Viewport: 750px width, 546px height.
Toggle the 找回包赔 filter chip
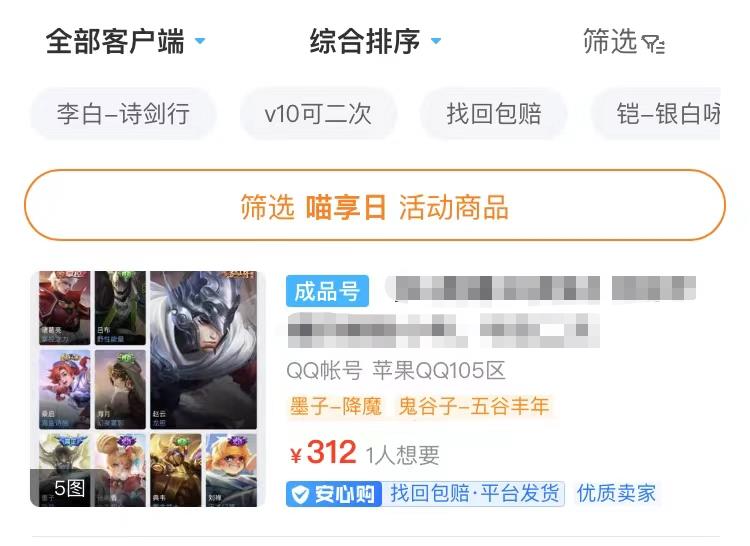point(494,114)
